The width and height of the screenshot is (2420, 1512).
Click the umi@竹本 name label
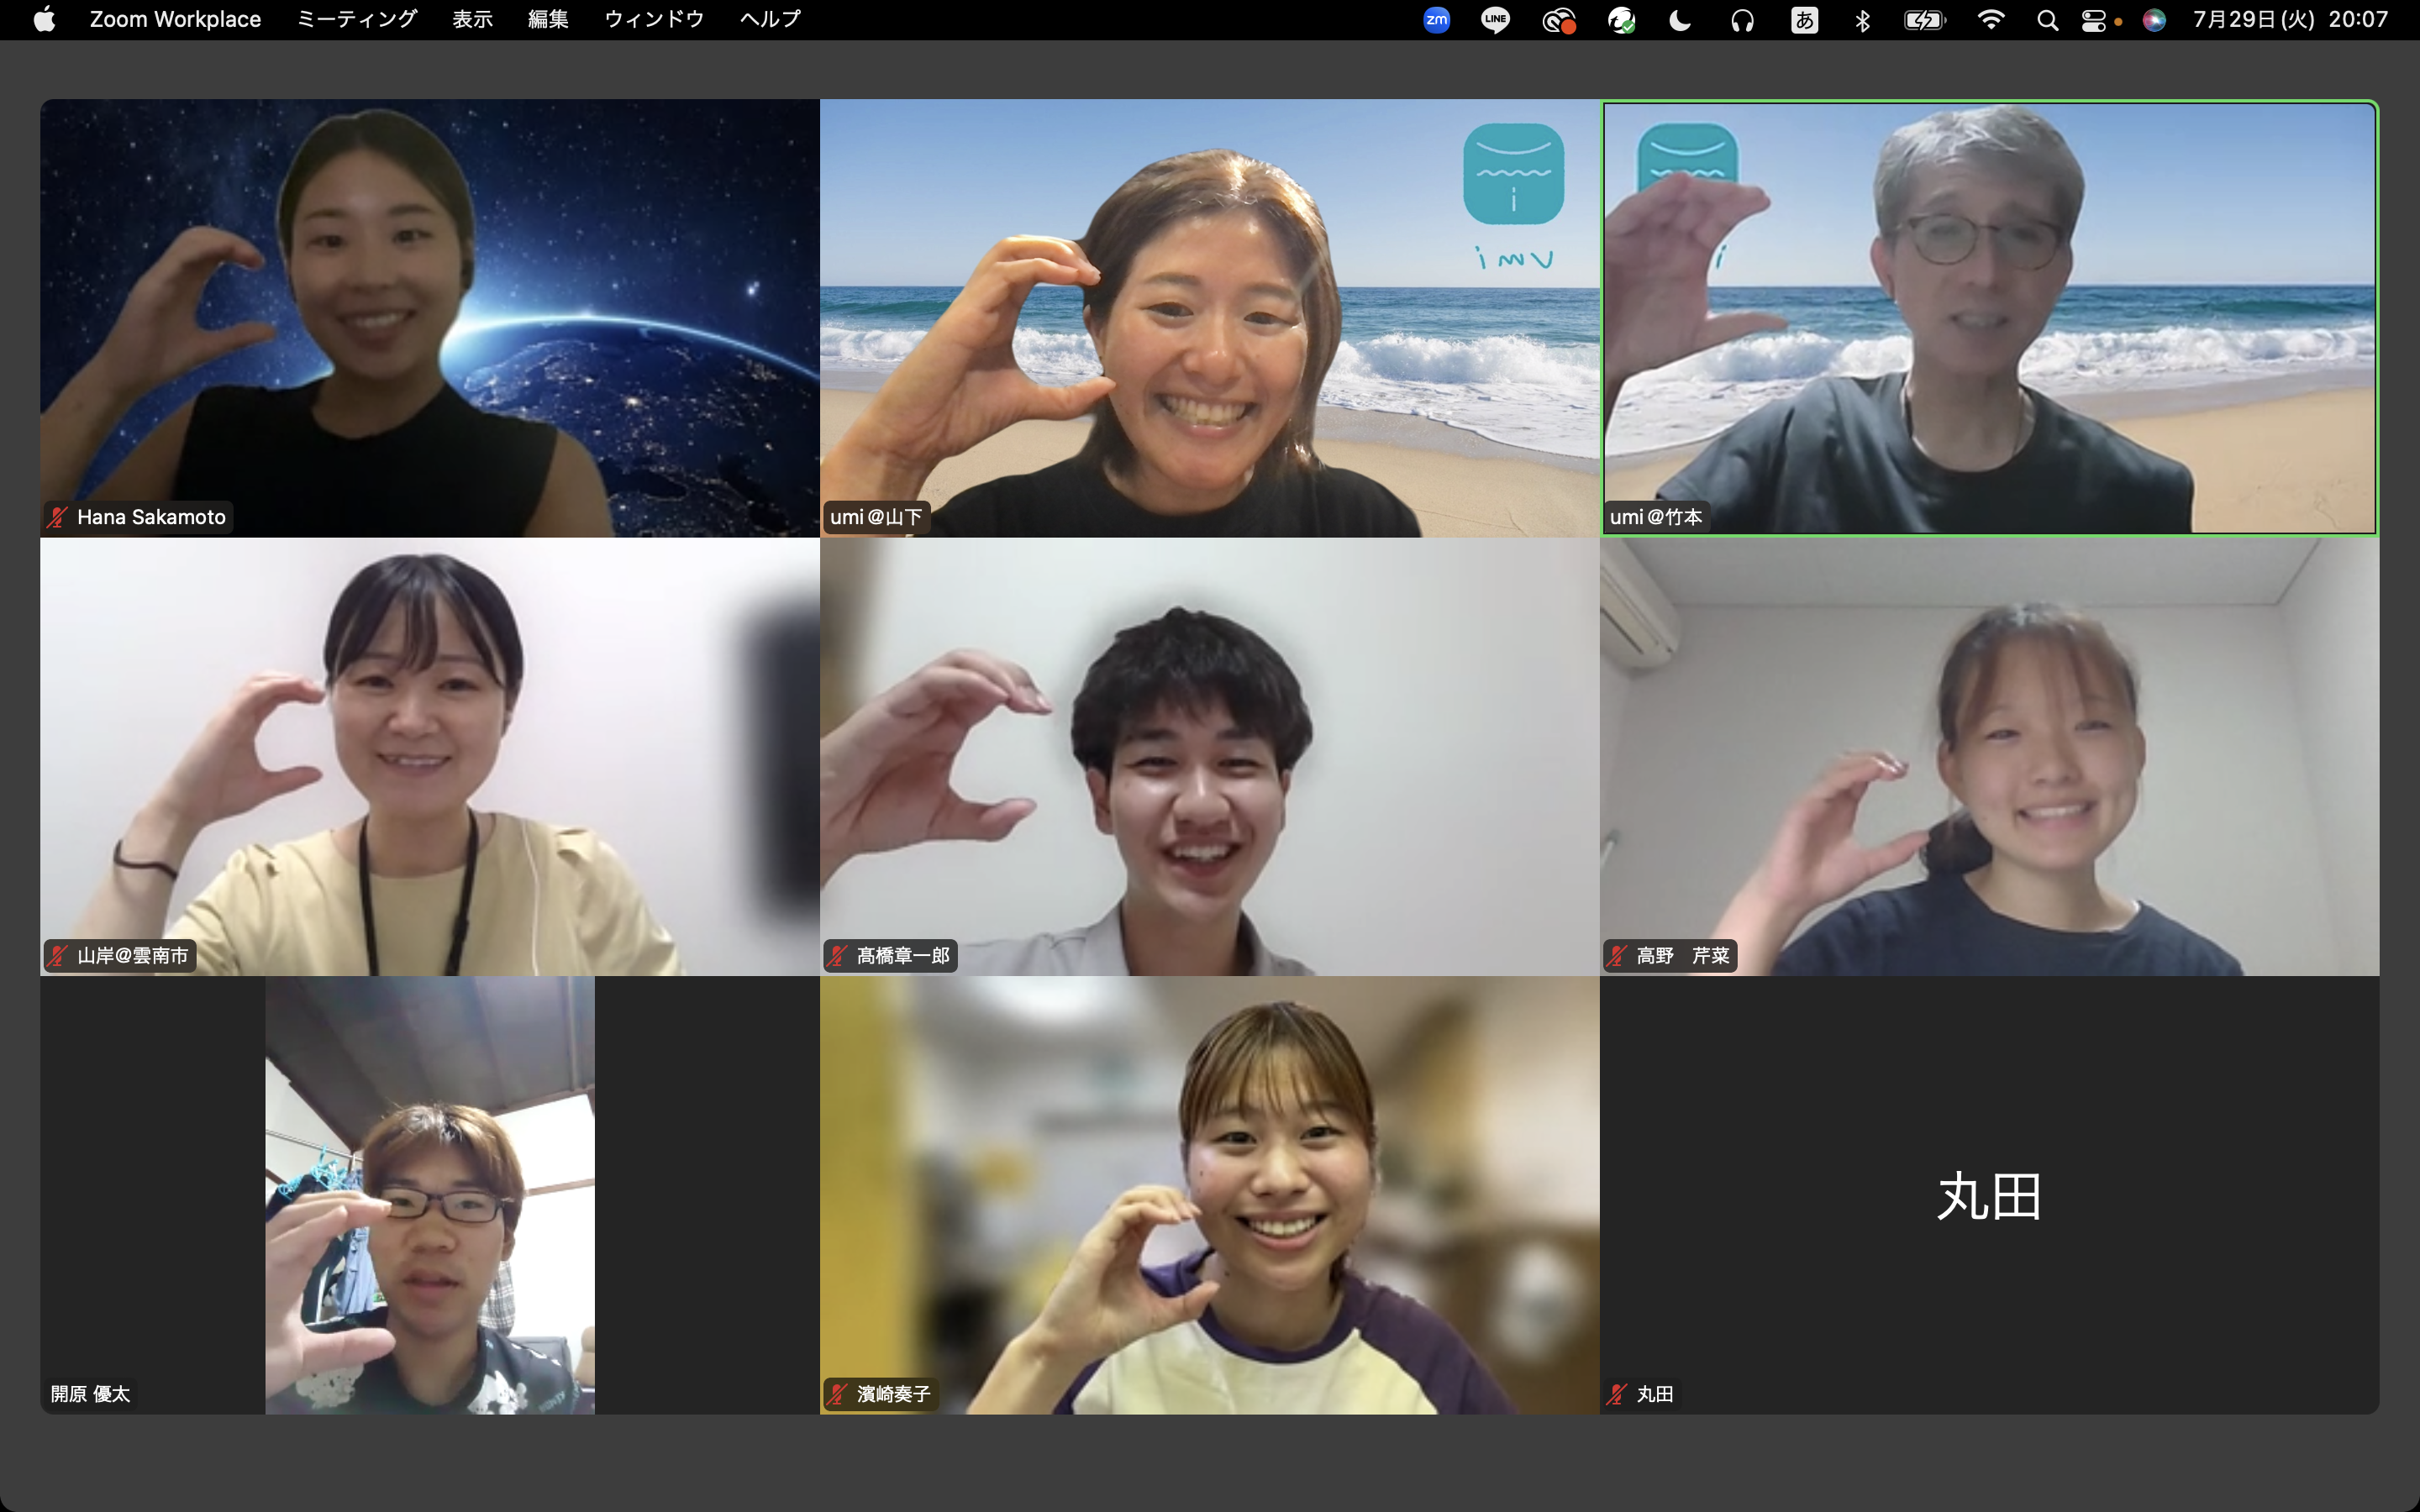1656,517
